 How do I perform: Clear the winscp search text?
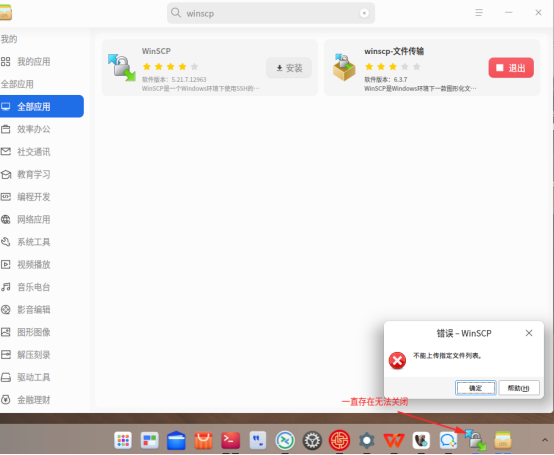point(364,13)
